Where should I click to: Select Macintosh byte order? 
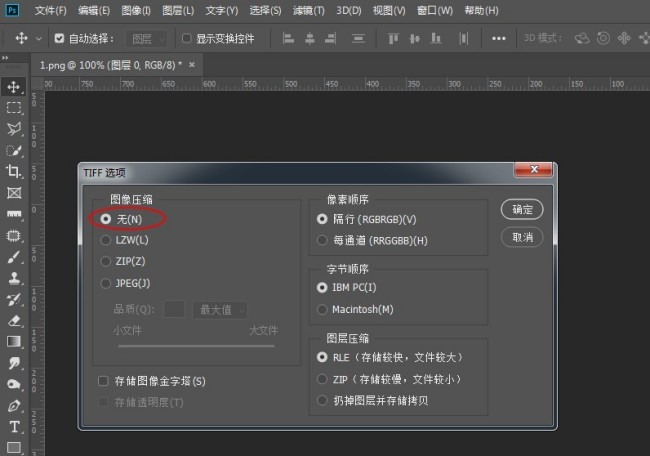click(322, 309)
